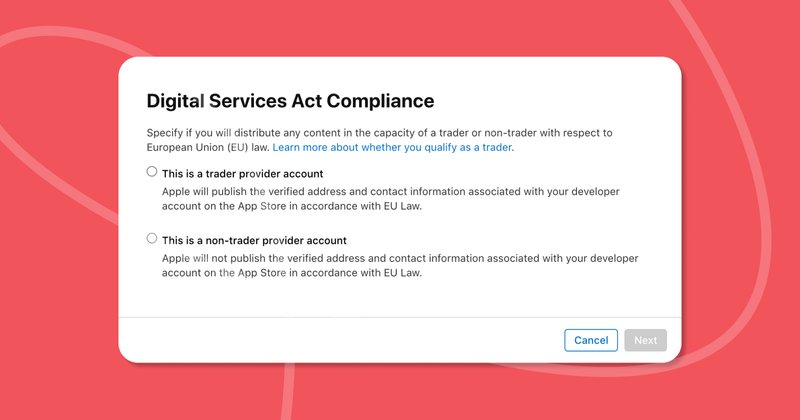
Task: Click the second line of the trader description text
Action: (292, 206)
